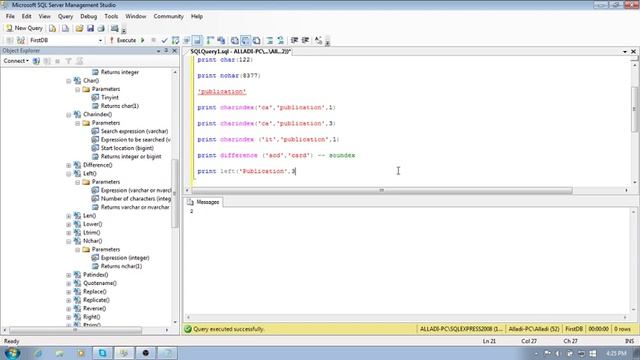Open Internet Explorer from the taskbar

coord(38,353)
